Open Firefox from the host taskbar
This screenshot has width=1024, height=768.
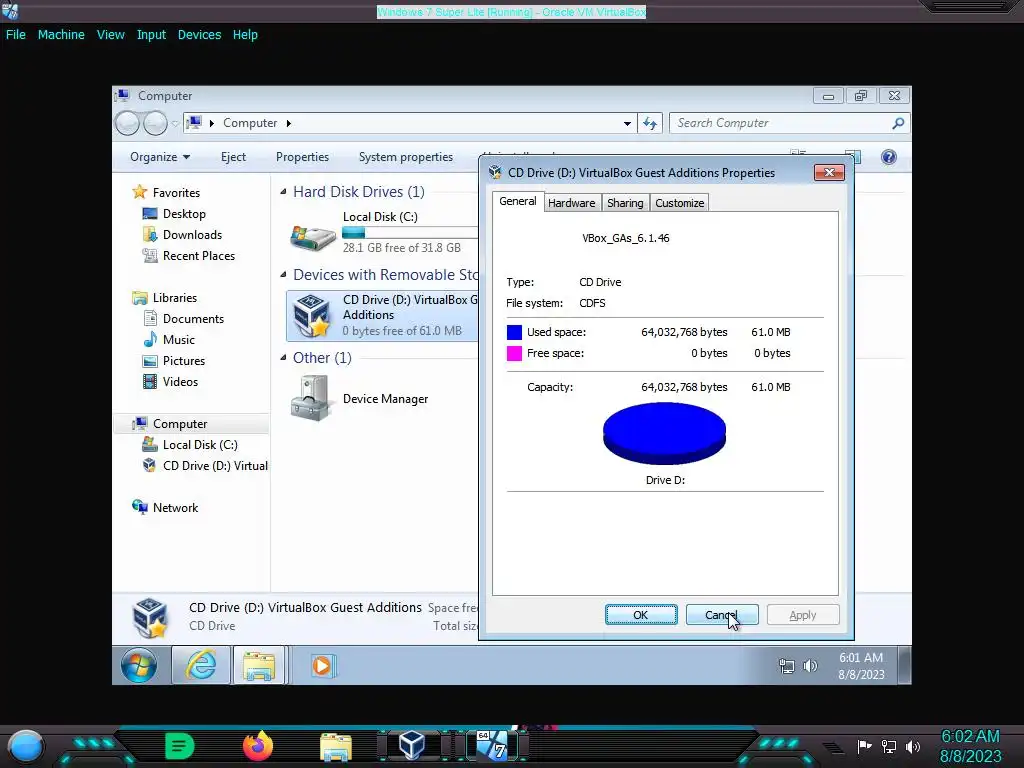(257, 745)
